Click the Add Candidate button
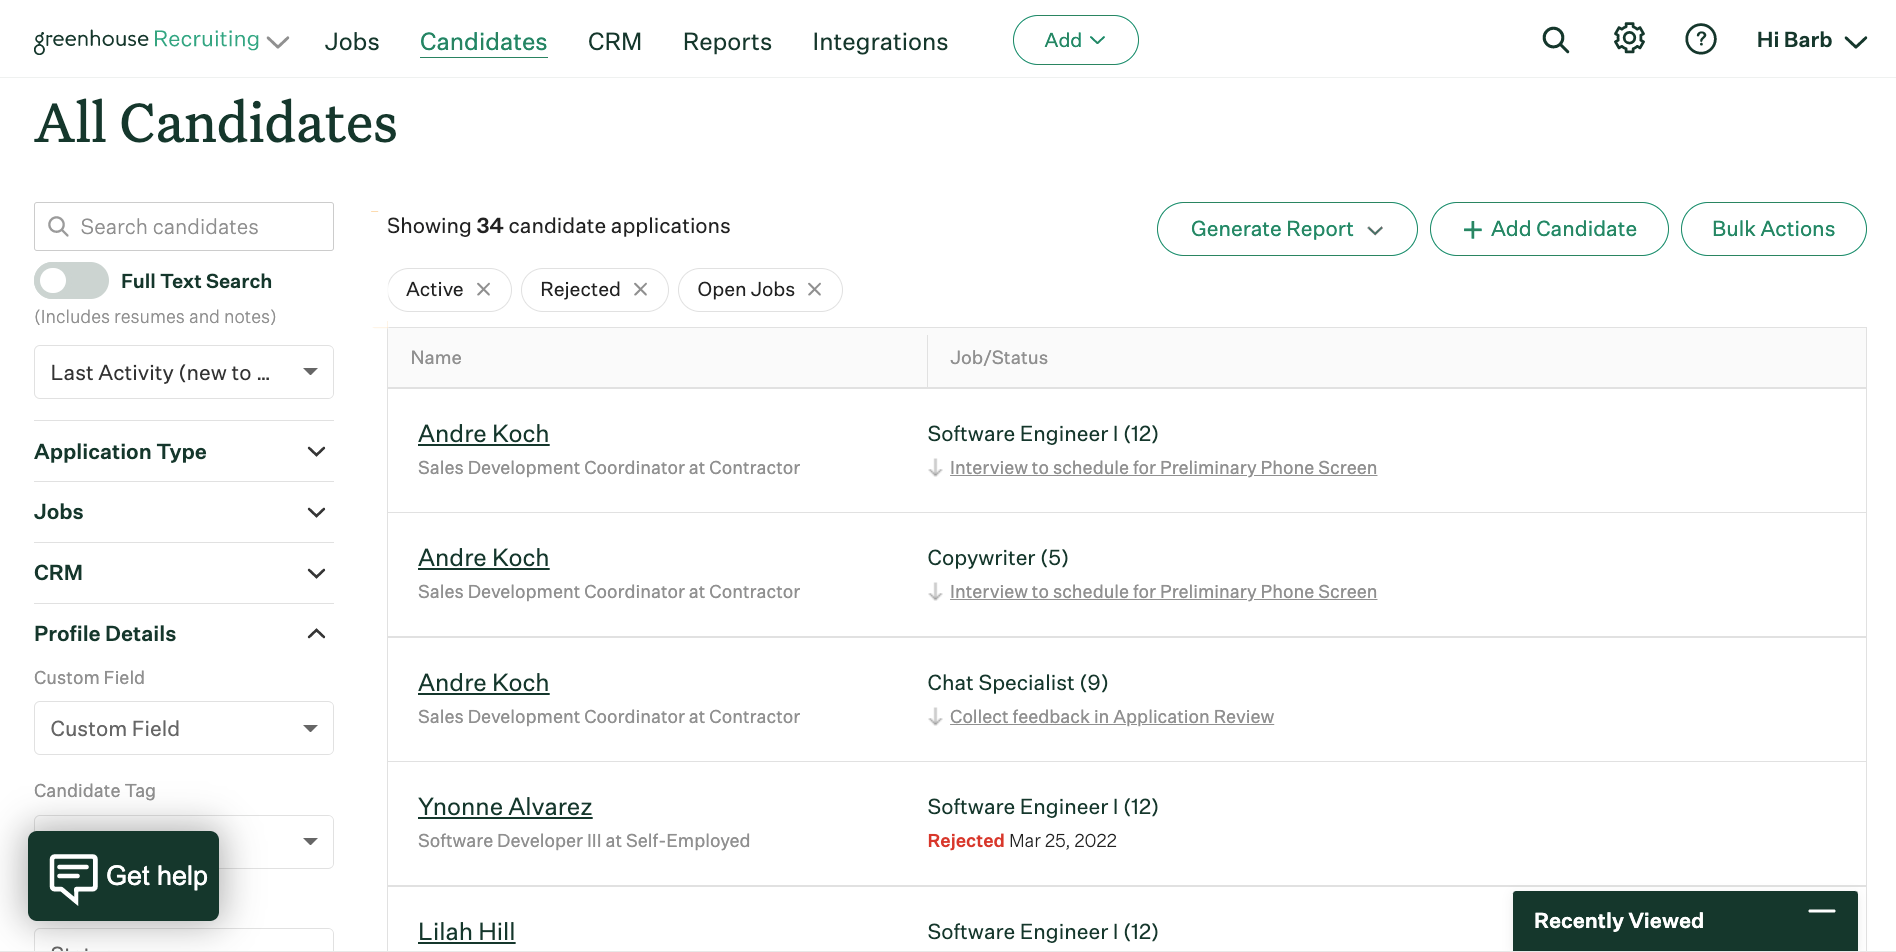 click(1549, 229)
